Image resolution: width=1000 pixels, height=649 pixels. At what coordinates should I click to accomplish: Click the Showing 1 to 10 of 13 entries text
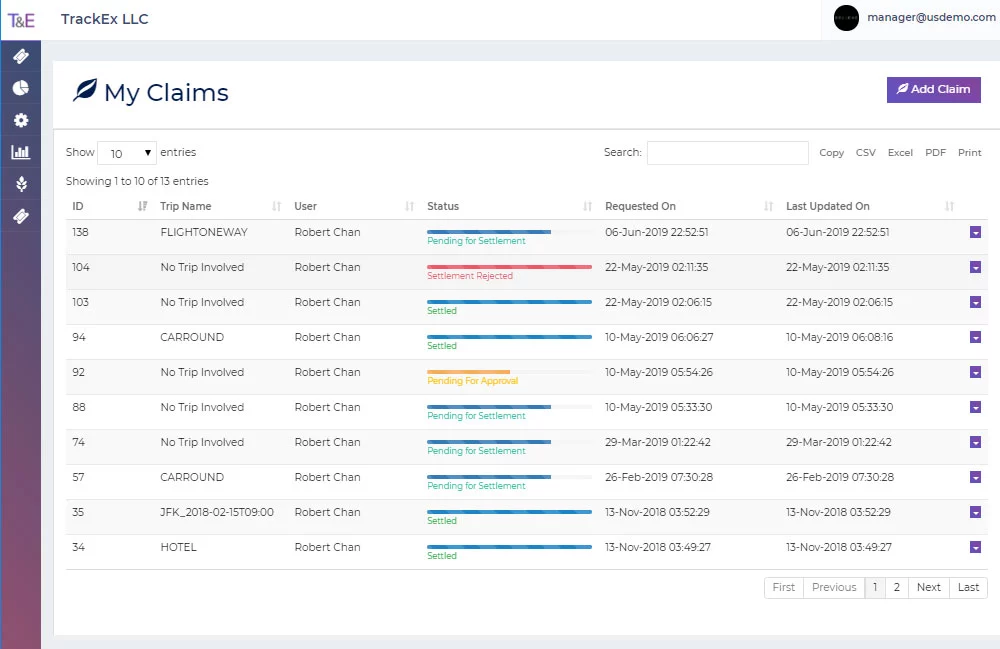click(x=137, y=181)
